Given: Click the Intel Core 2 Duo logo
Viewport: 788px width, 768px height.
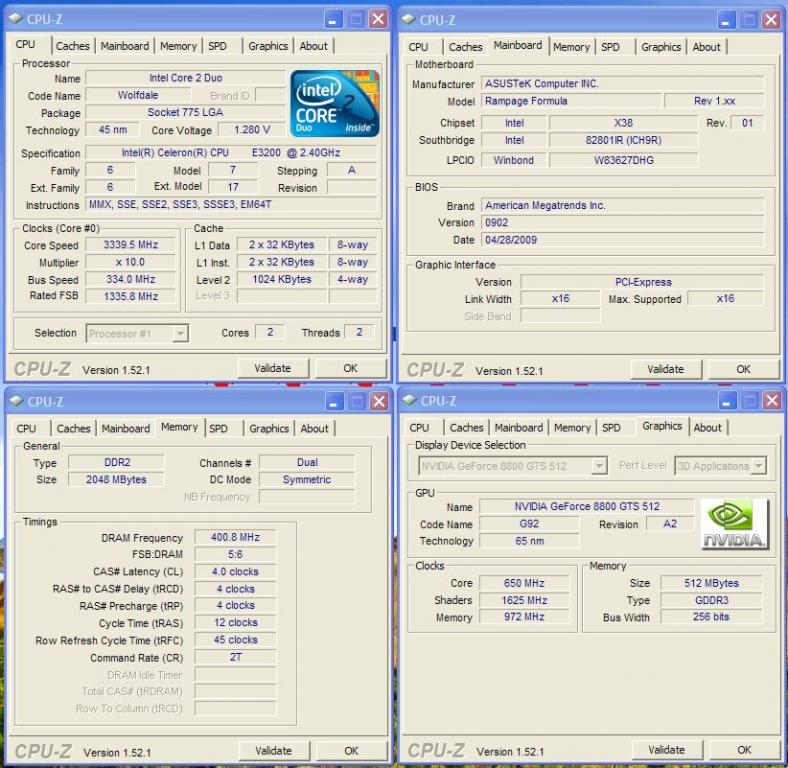Looking at the screenshot, I should [x=335, y=104].
